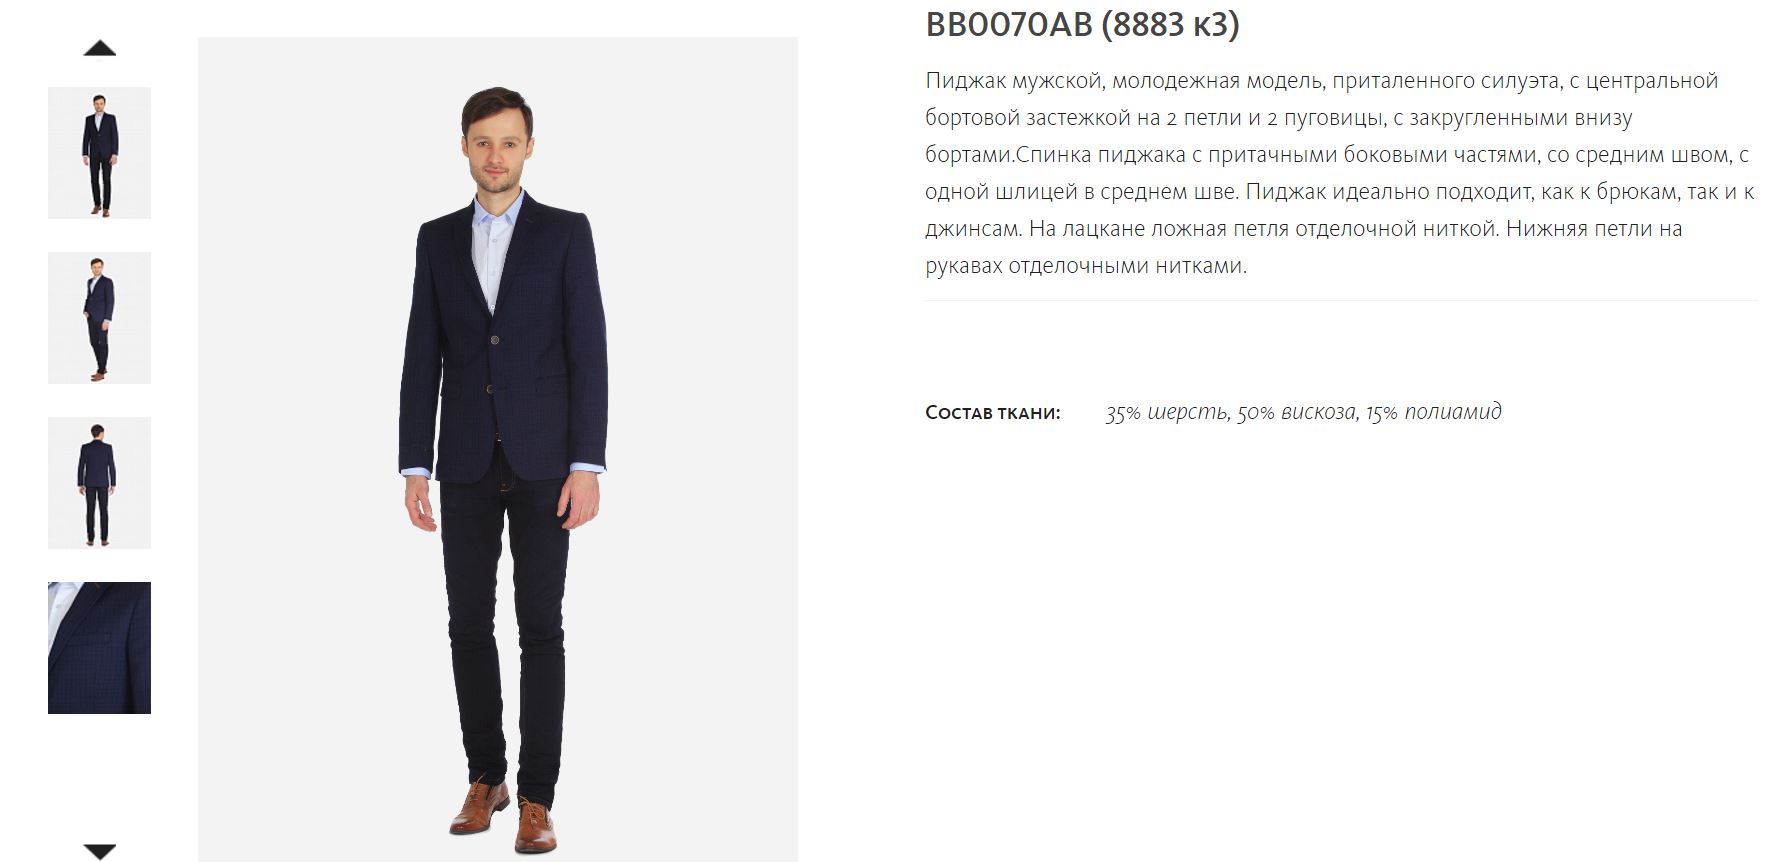This screenshot has width=1770, height=862.
Task: Click the "Состав ткани:" label
Action: [992, 413]
